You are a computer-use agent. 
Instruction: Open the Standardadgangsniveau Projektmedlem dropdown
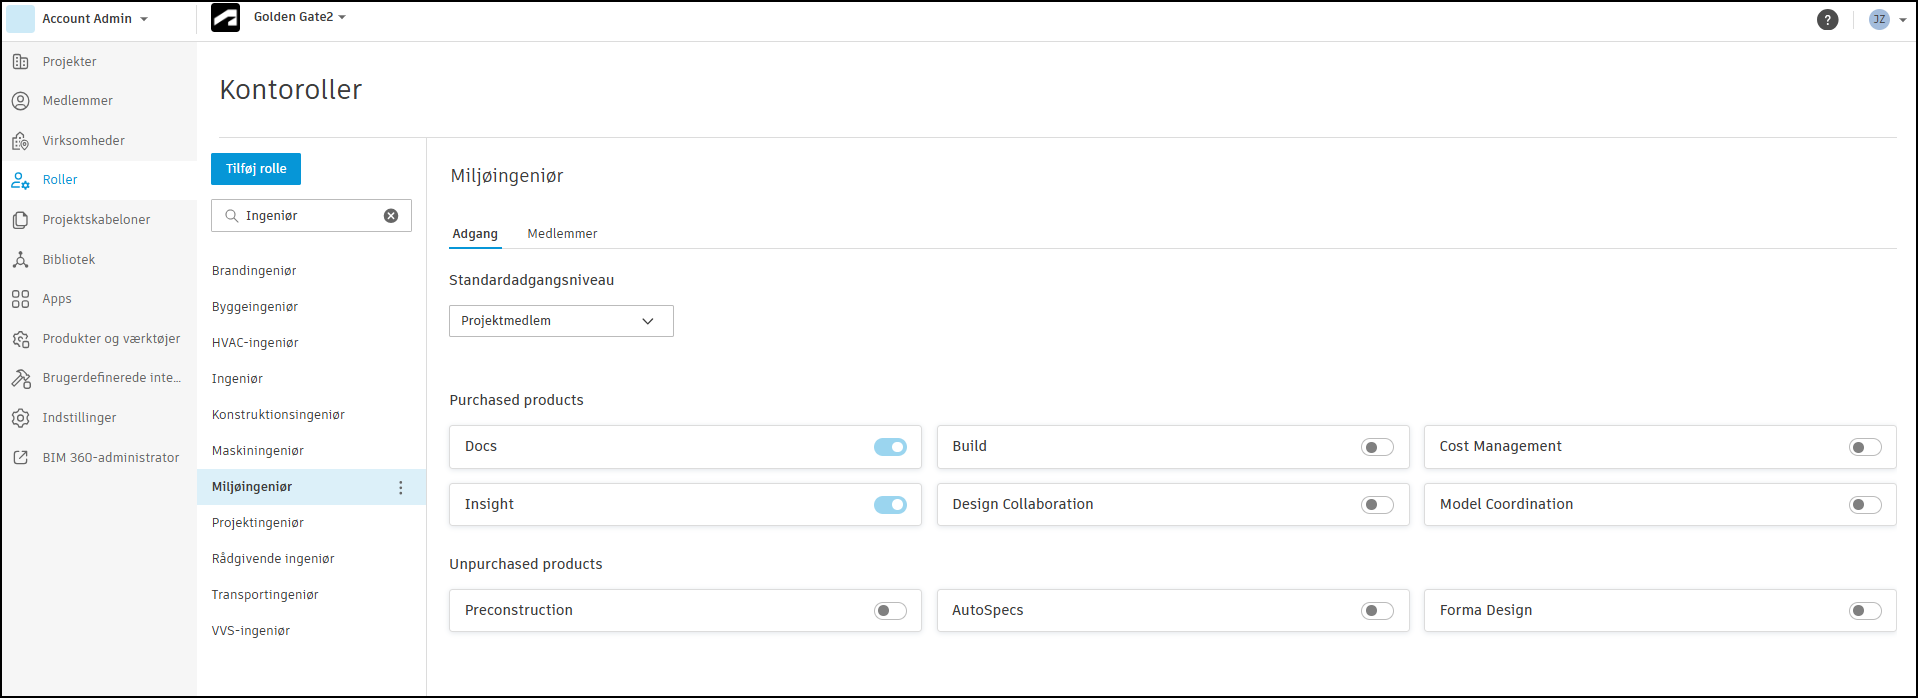[561, 321]
